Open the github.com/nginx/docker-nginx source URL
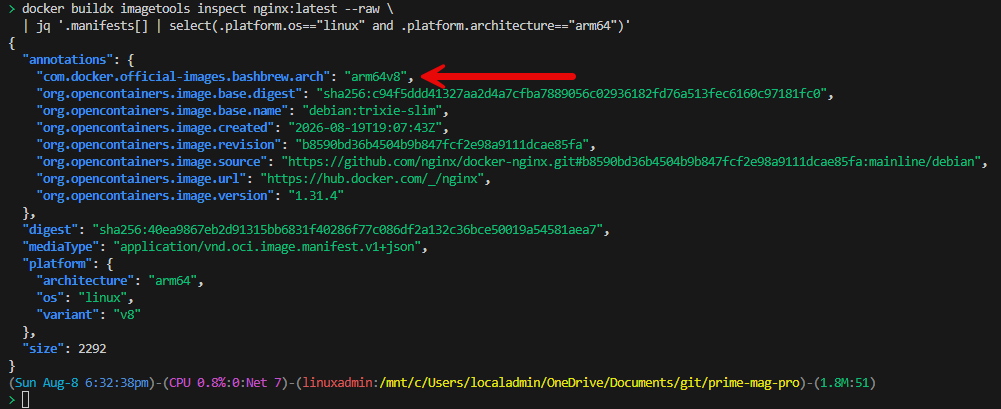The image size is (1001, 409). (629, 160)
